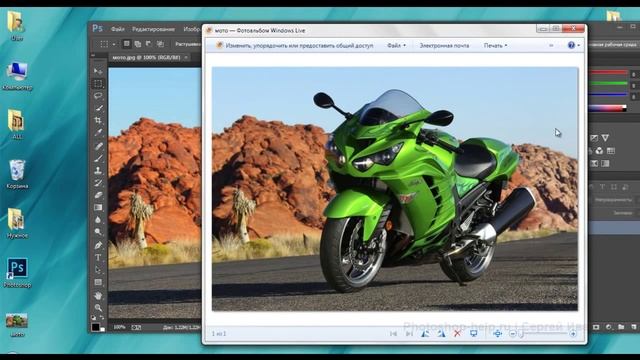Select the History Brush tool
This screenshot has height=360, width=640.
(98, 182)
